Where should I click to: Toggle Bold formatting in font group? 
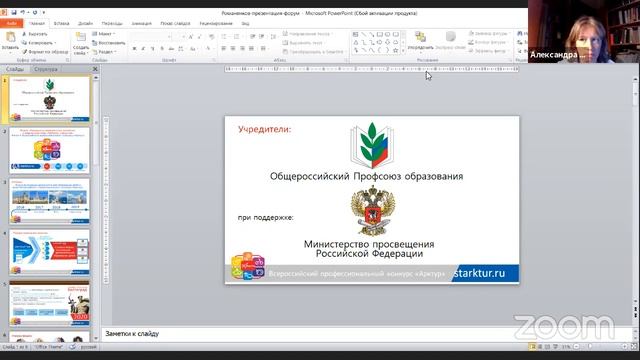(134, 49)
